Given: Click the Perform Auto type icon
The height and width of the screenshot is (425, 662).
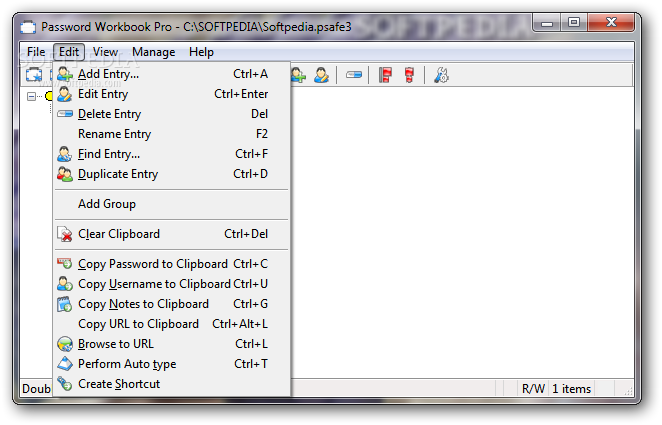Looking at the screenshot, I should coord(65,364).
